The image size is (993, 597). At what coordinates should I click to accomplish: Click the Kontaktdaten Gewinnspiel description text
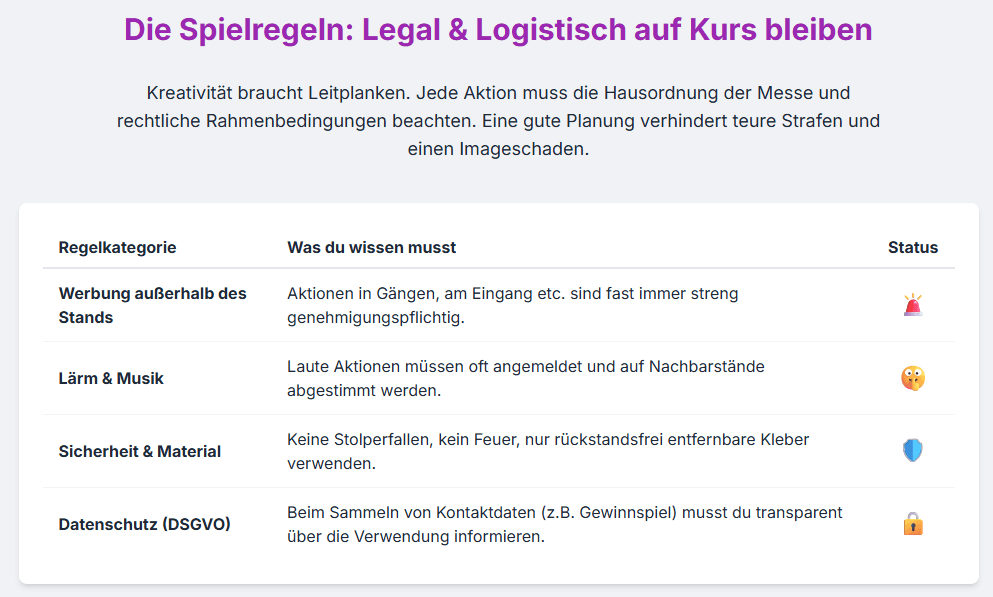click(x=564, y=513)
